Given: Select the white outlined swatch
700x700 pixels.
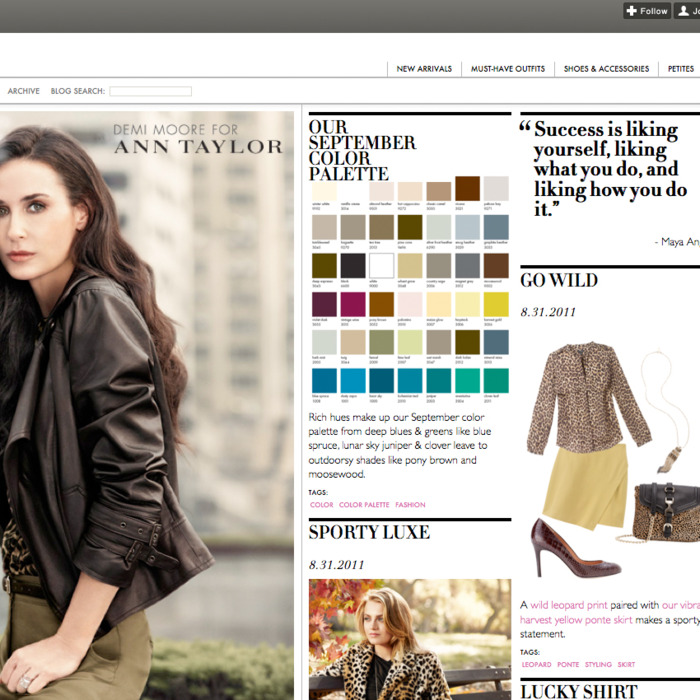Looking at the screenshot, I should (x=381, y=266).
